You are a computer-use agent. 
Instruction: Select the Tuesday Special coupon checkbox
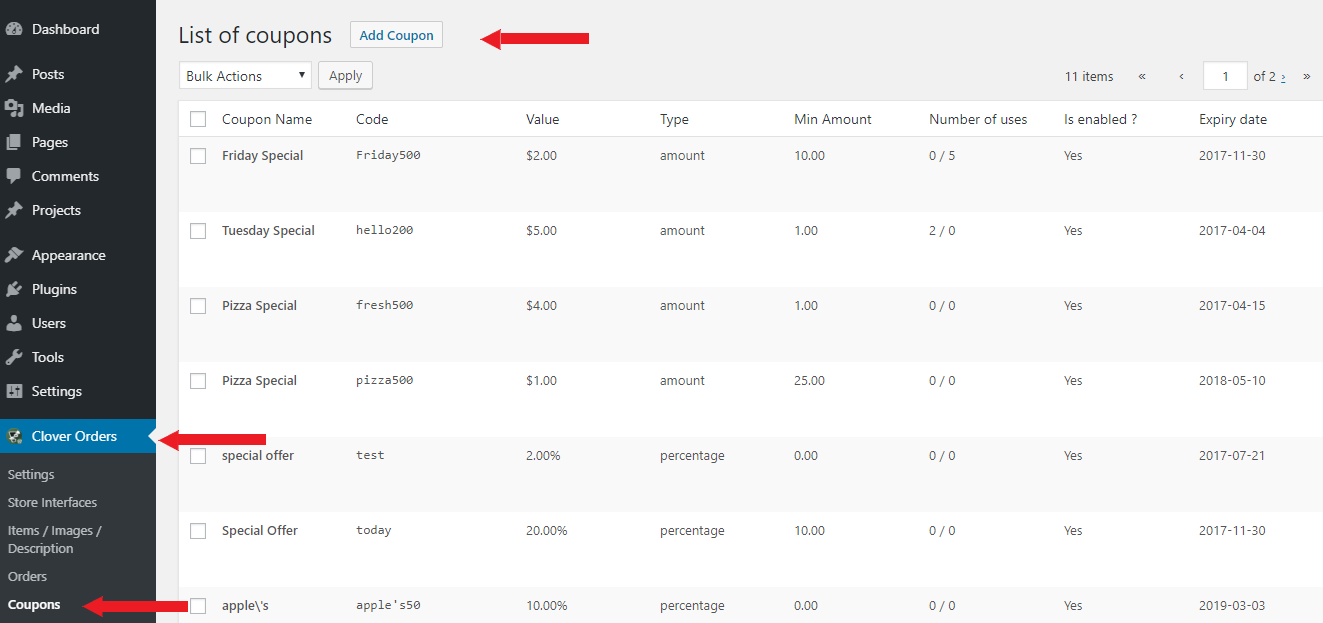pos(198,231)
